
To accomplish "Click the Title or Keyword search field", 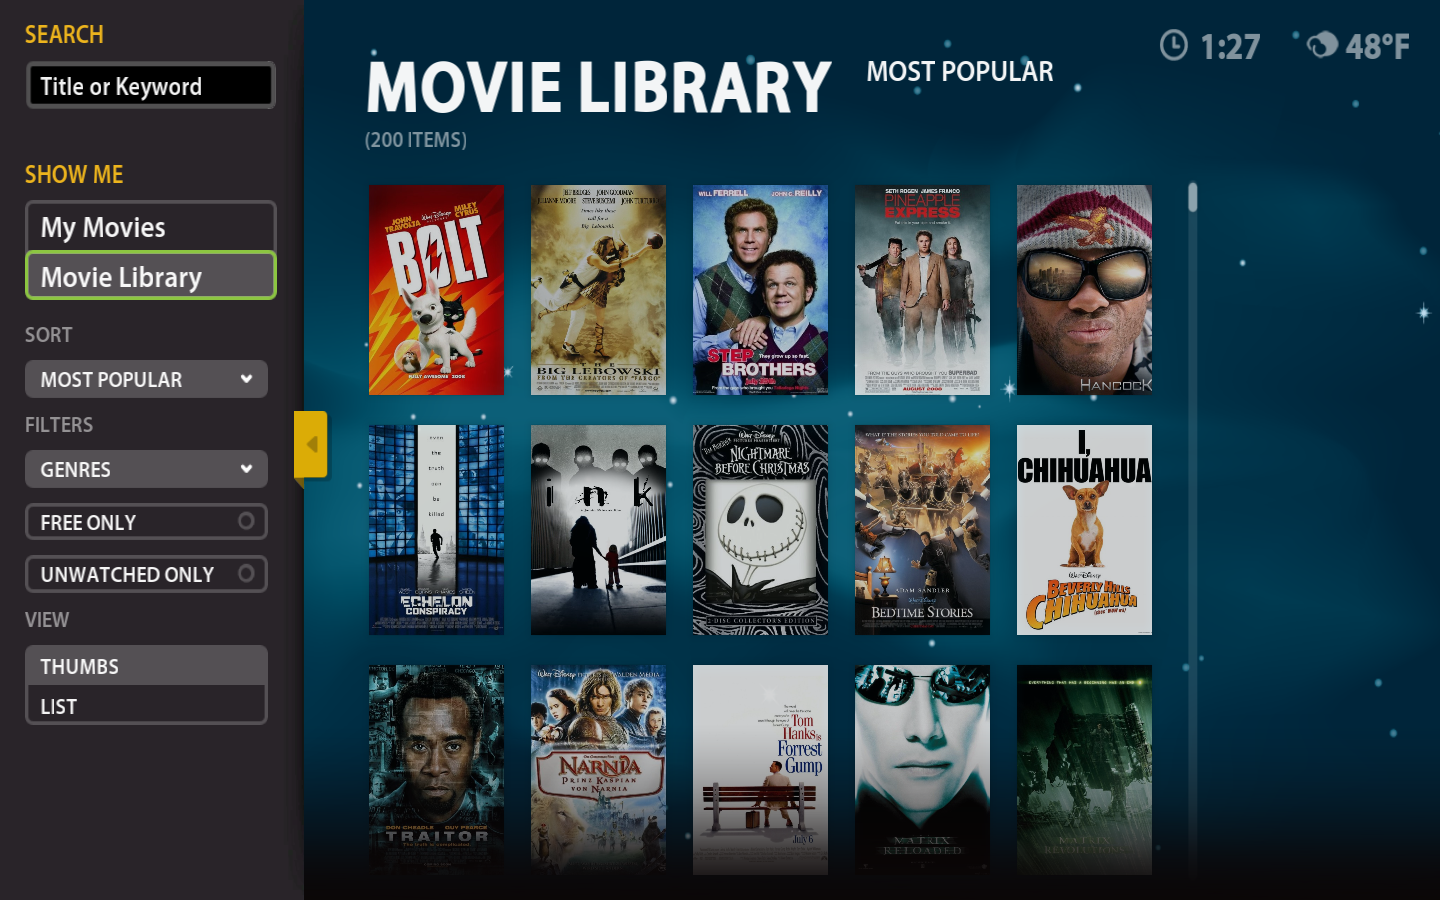I will [150, 86].
